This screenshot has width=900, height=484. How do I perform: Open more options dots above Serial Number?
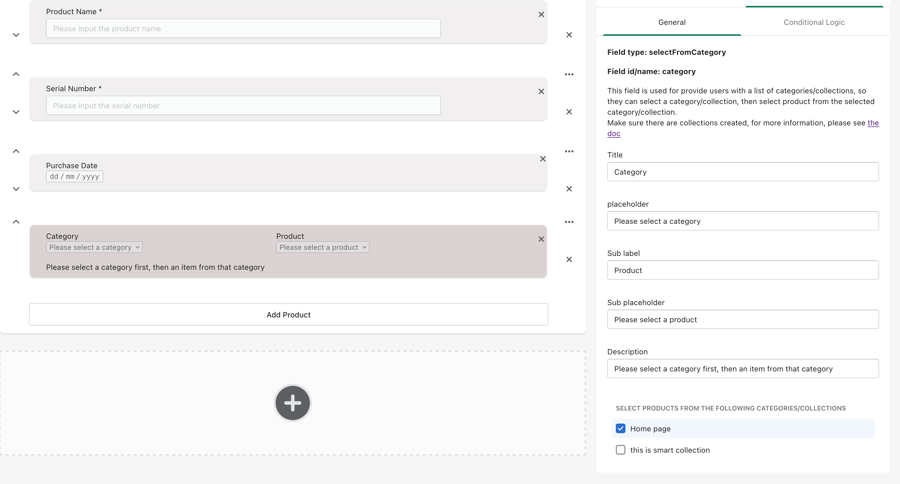click(x=569, y=74)
